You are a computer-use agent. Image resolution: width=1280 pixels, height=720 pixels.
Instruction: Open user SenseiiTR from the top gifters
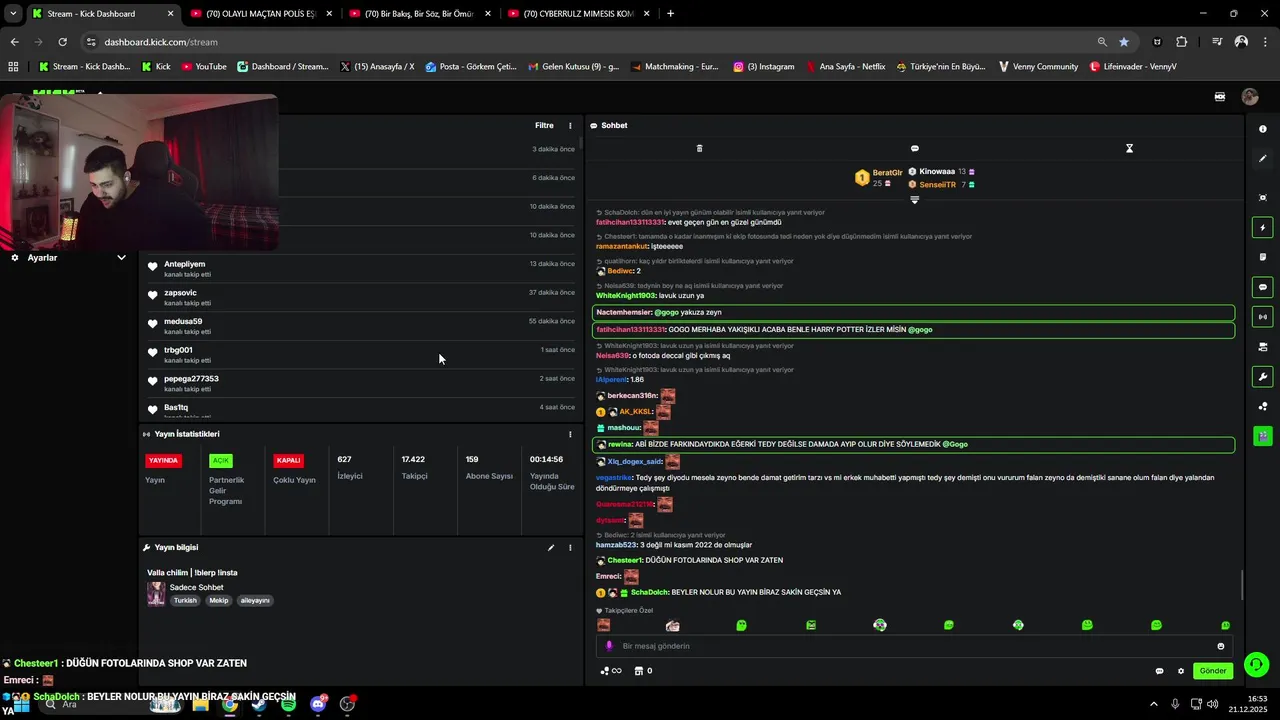pos(937,185)
